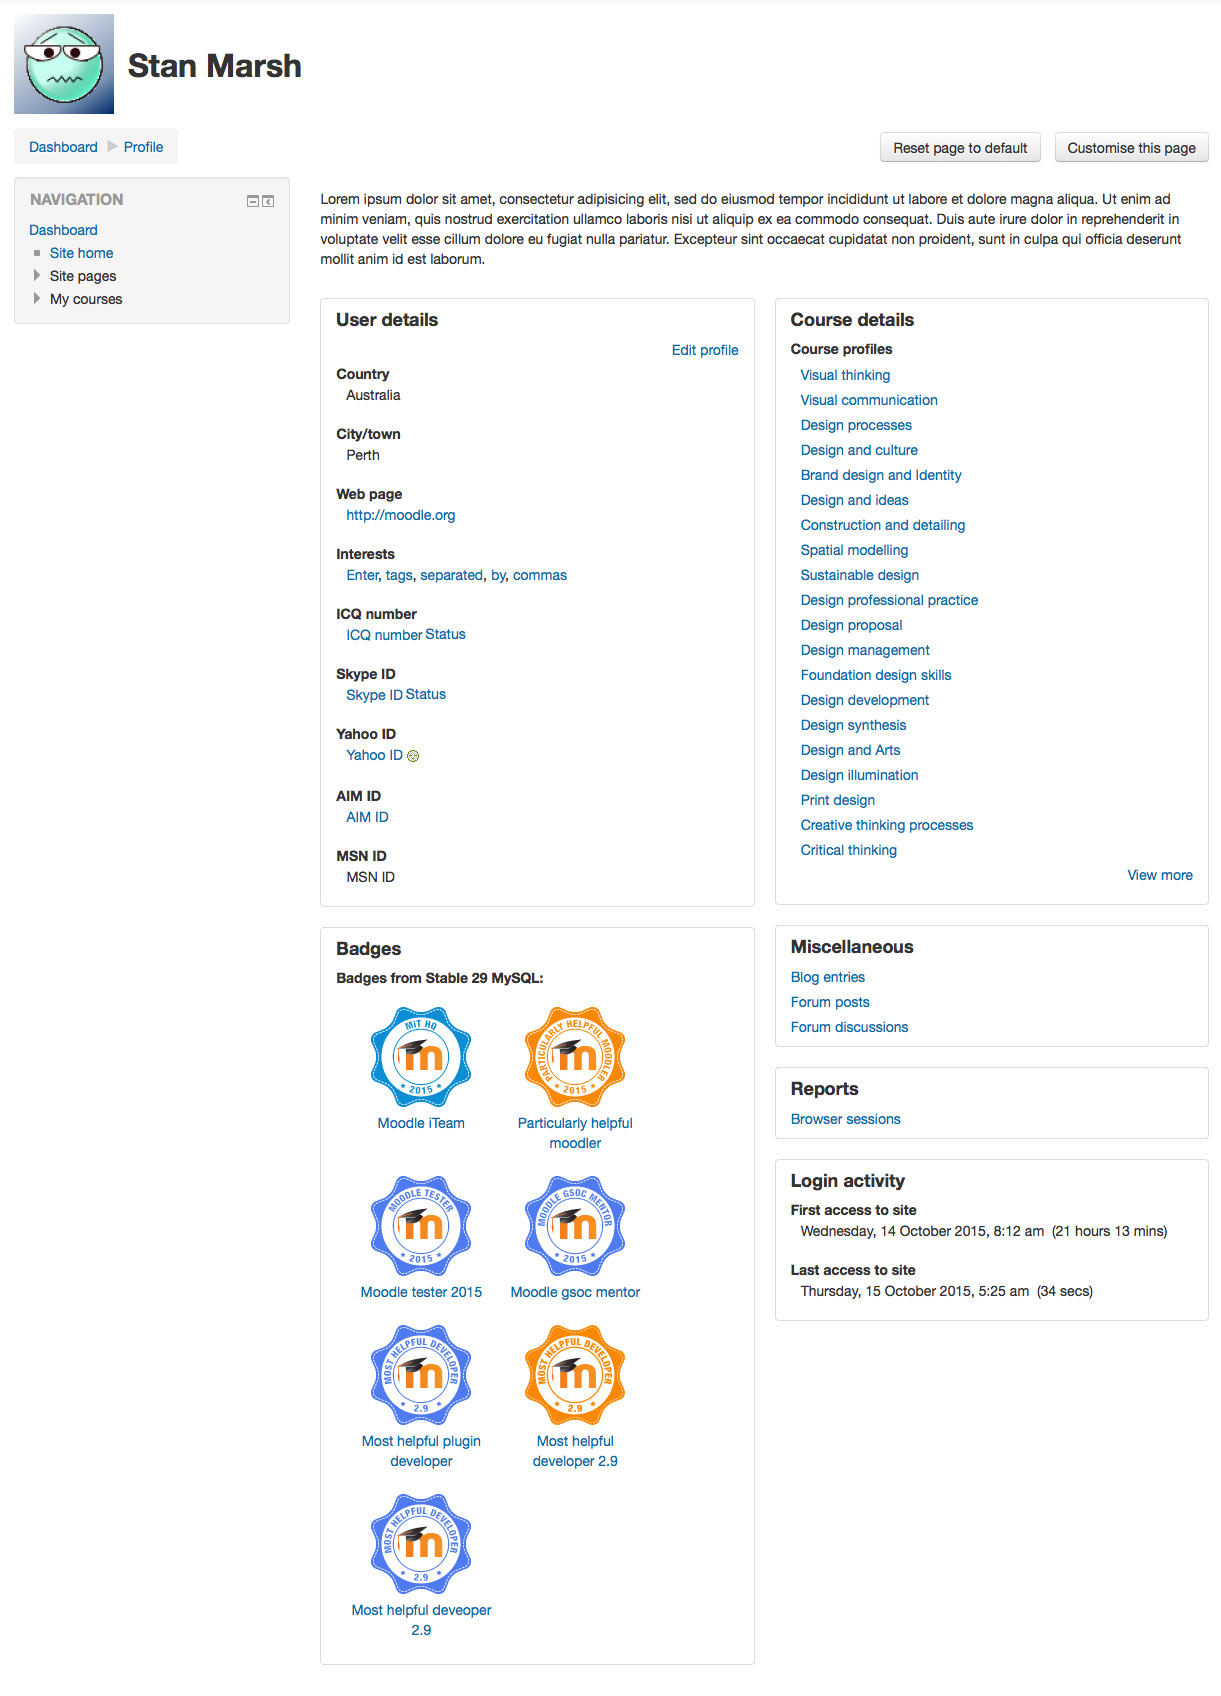Click the Moodle gsoc mentor name link
The width and height of the screenshot is (1221, 1696).
575,1292
